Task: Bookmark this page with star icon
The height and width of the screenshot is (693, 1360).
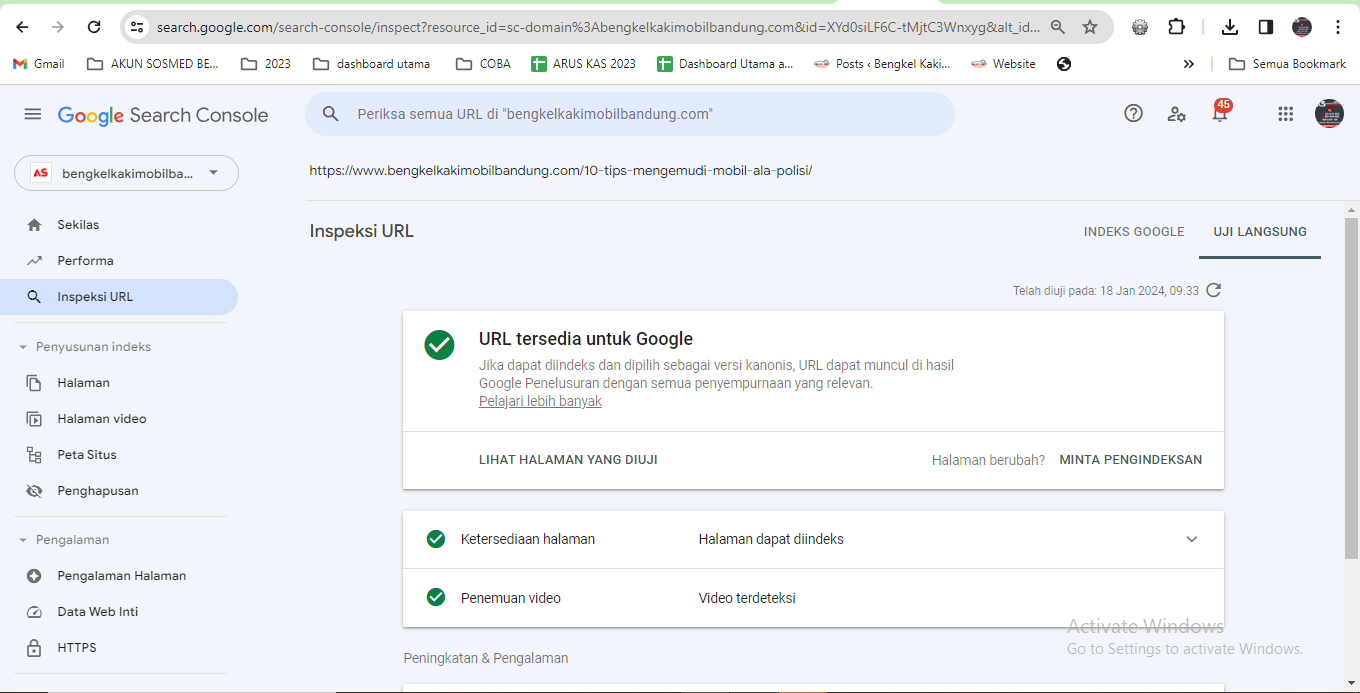Action: tap(1090, 27)
